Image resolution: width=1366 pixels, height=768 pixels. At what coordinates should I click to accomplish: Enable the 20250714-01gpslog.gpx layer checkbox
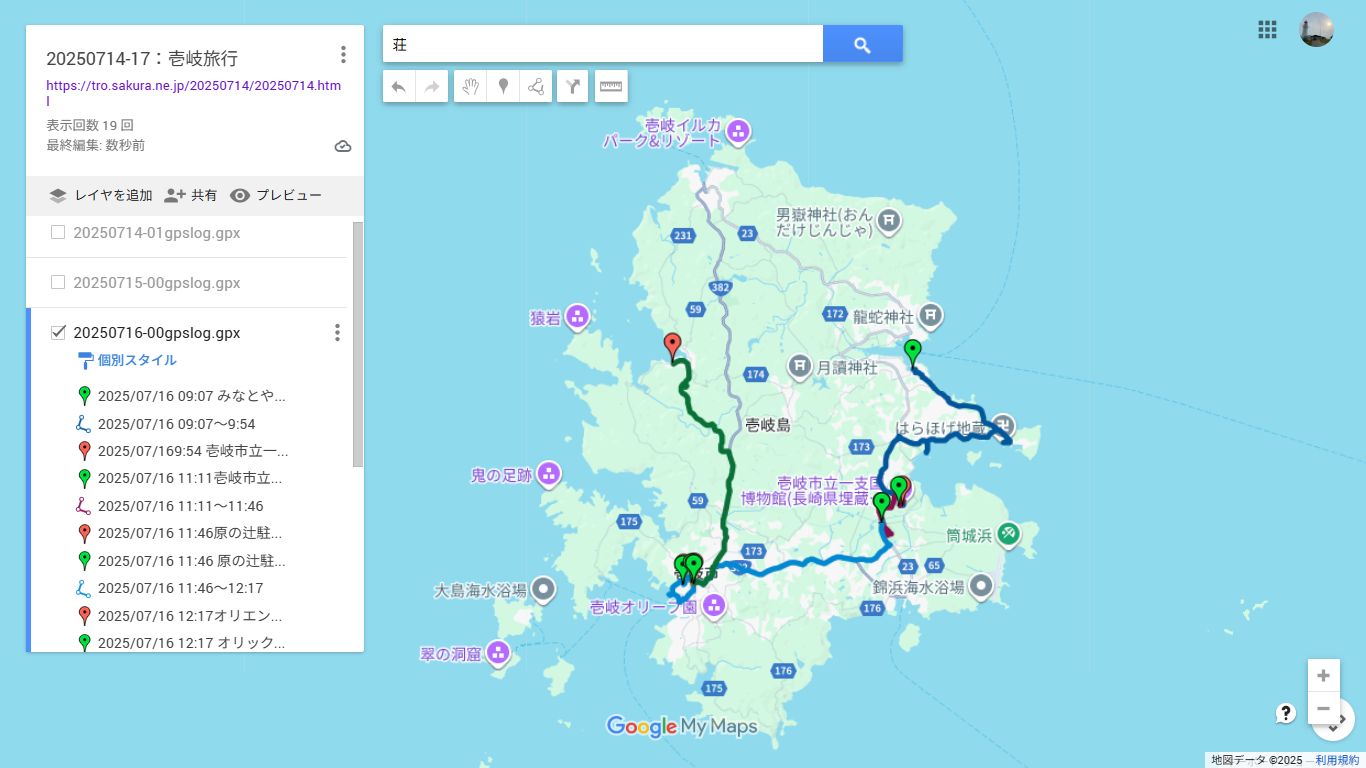point(58,233)
